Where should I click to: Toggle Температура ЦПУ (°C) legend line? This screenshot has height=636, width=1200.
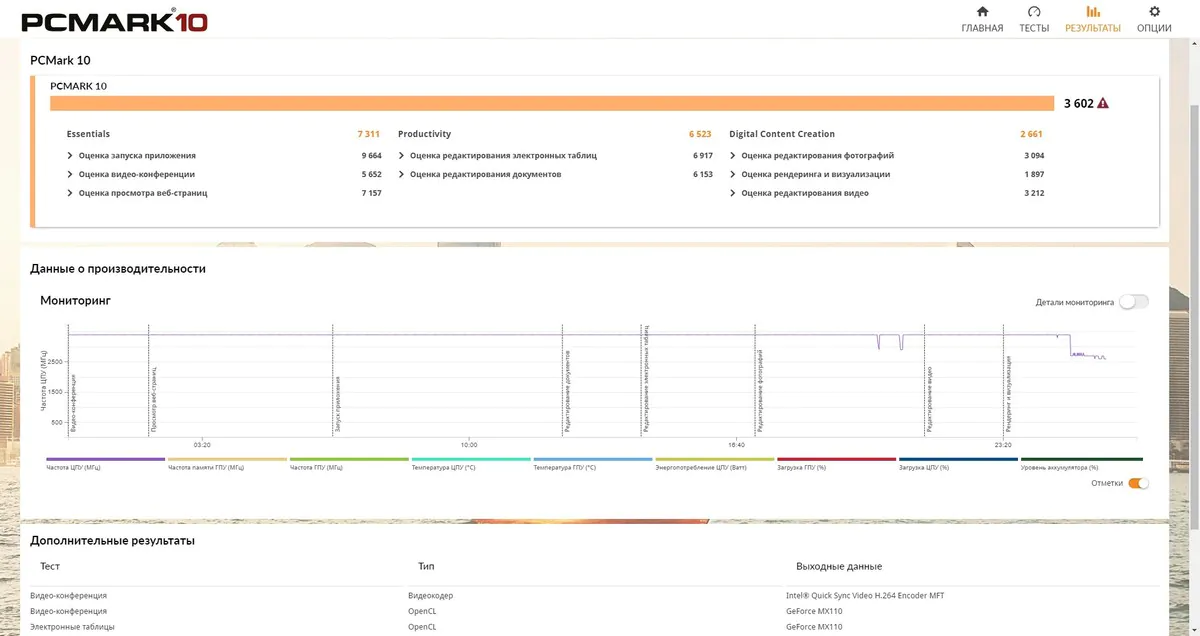(471, 463)
